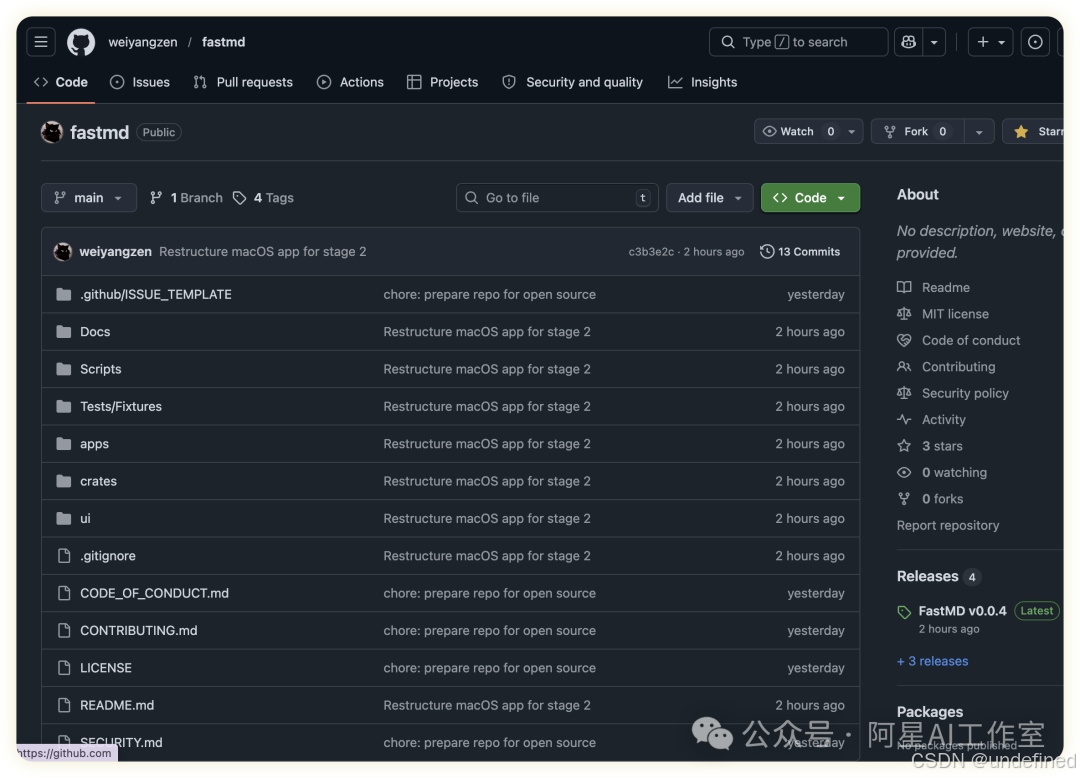Viewport: 1080px width, 778px height.
Task: Click the GitHub Octocat logo
Action: (x=81, y=42)
